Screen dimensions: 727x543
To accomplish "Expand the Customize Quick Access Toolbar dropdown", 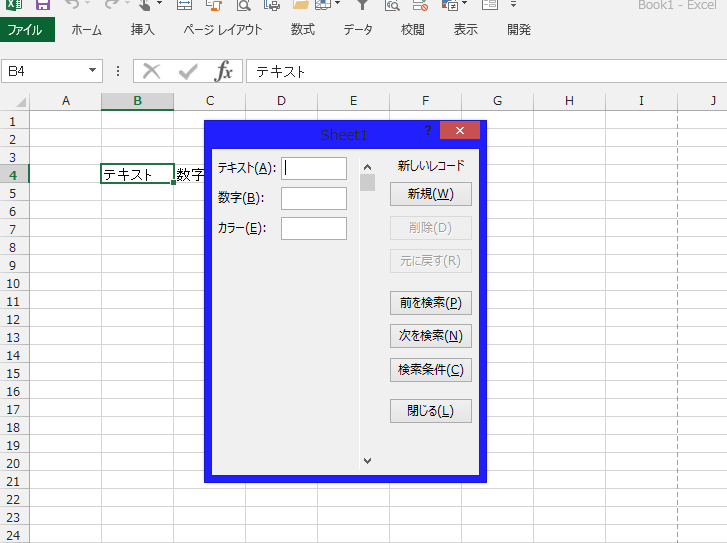I will pos(513,4).
